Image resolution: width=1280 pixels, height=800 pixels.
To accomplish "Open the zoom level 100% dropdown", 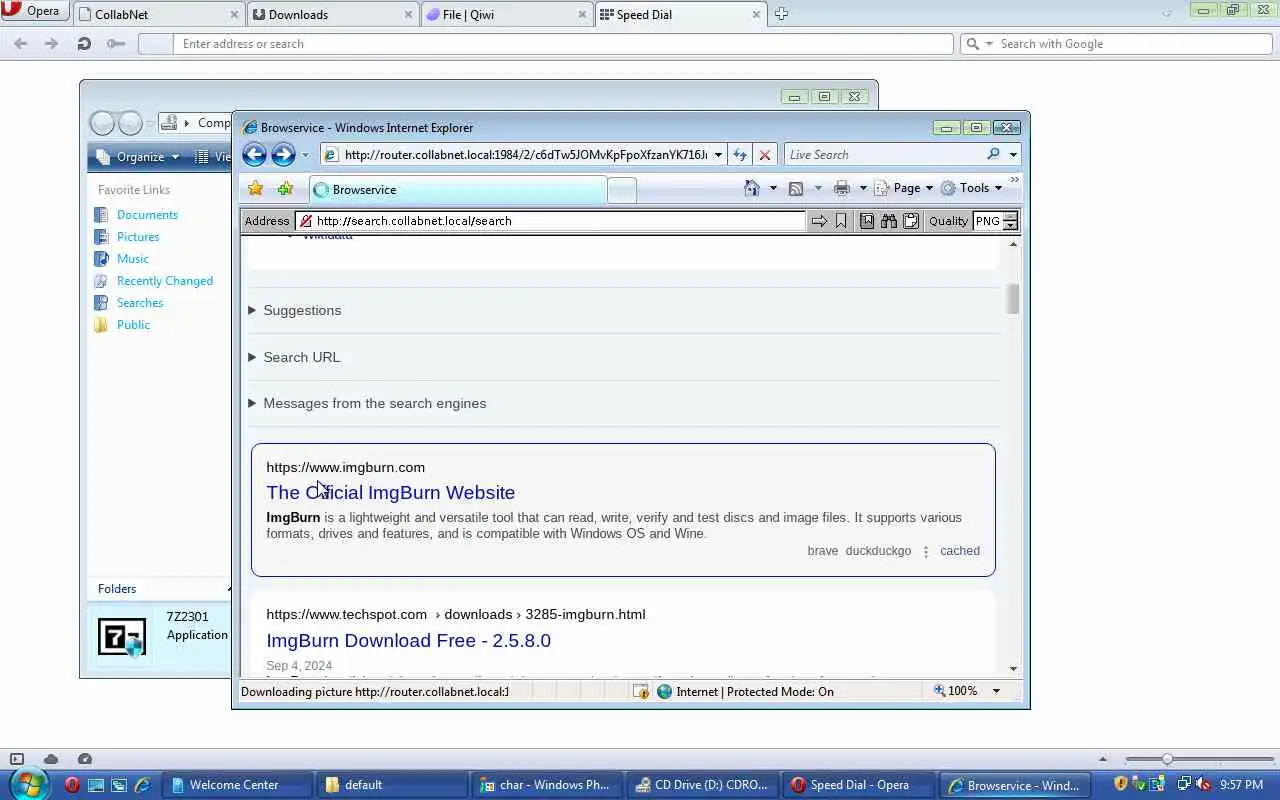I will [x=996, y=691].
